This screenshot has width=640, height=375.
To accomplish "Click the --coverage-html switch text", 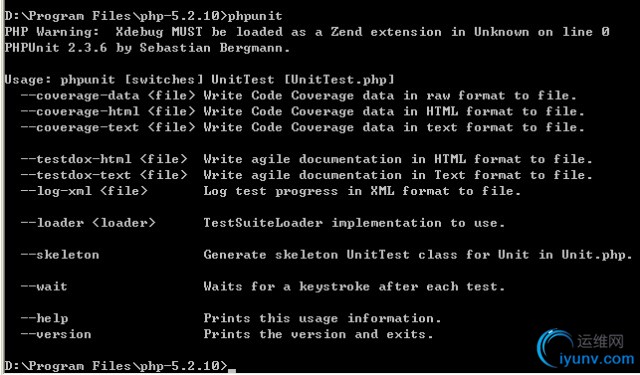I will [80, 112].
